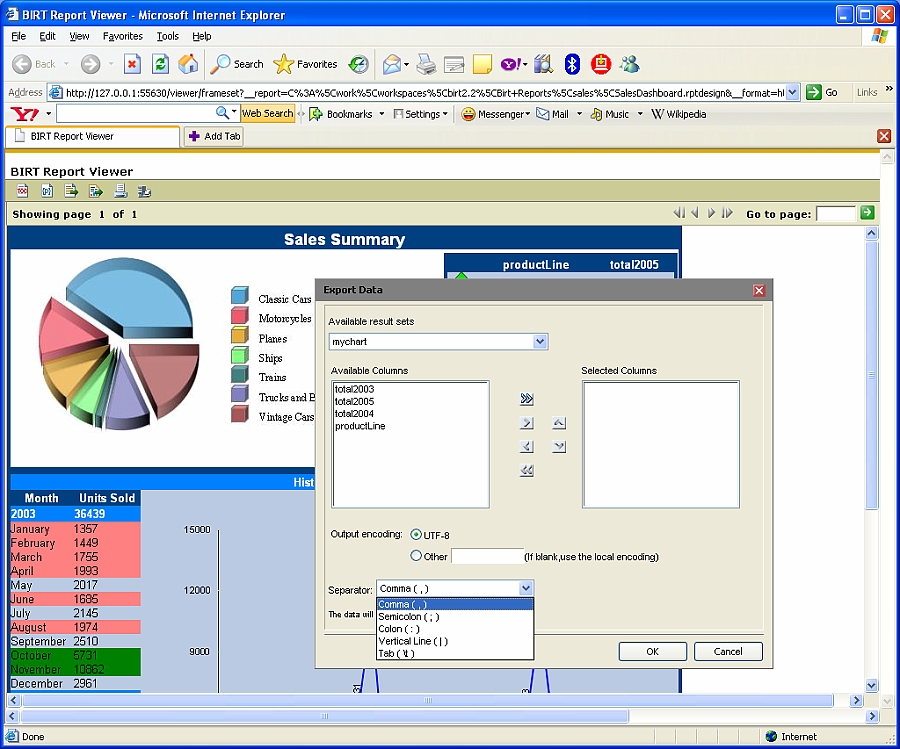
Task: Toggle the report table of contents
Action: (22, 190)
